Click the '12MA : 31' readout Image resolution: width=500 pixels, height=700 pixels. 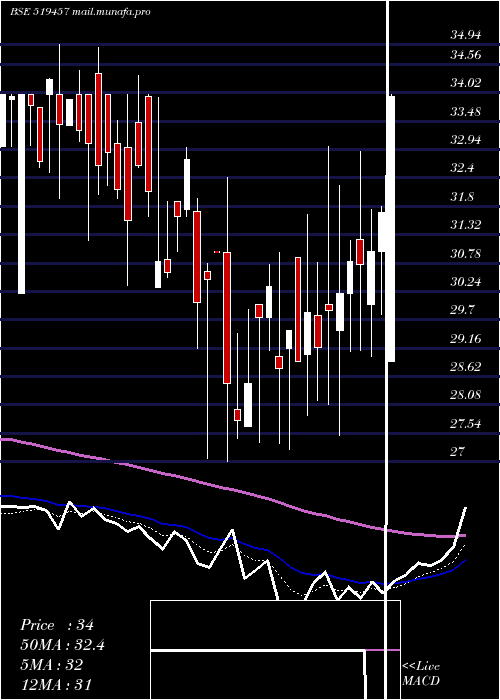click(56, 684)
